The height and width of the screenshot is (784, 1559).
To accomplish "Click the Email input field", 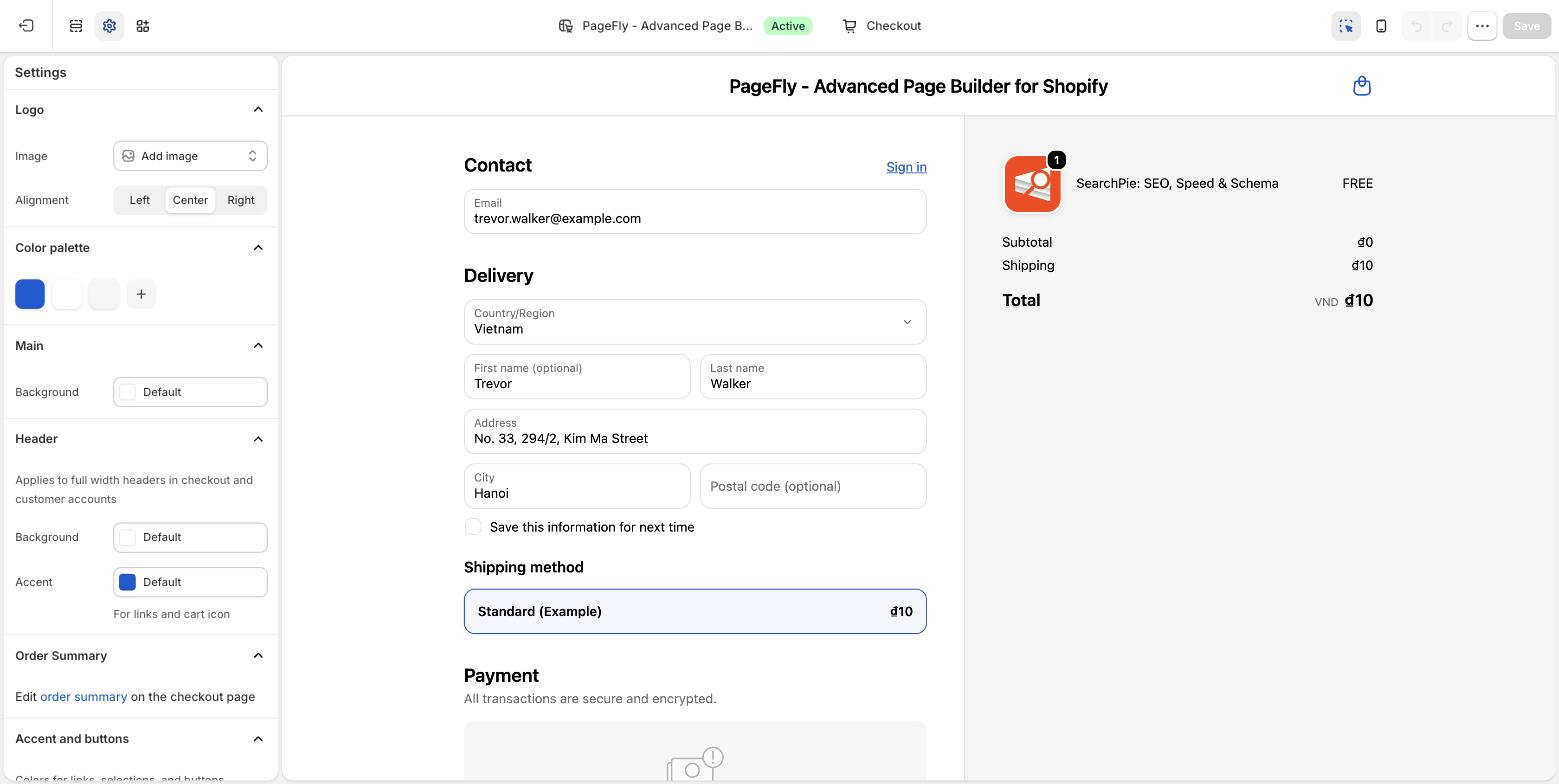I will point(695,212).
